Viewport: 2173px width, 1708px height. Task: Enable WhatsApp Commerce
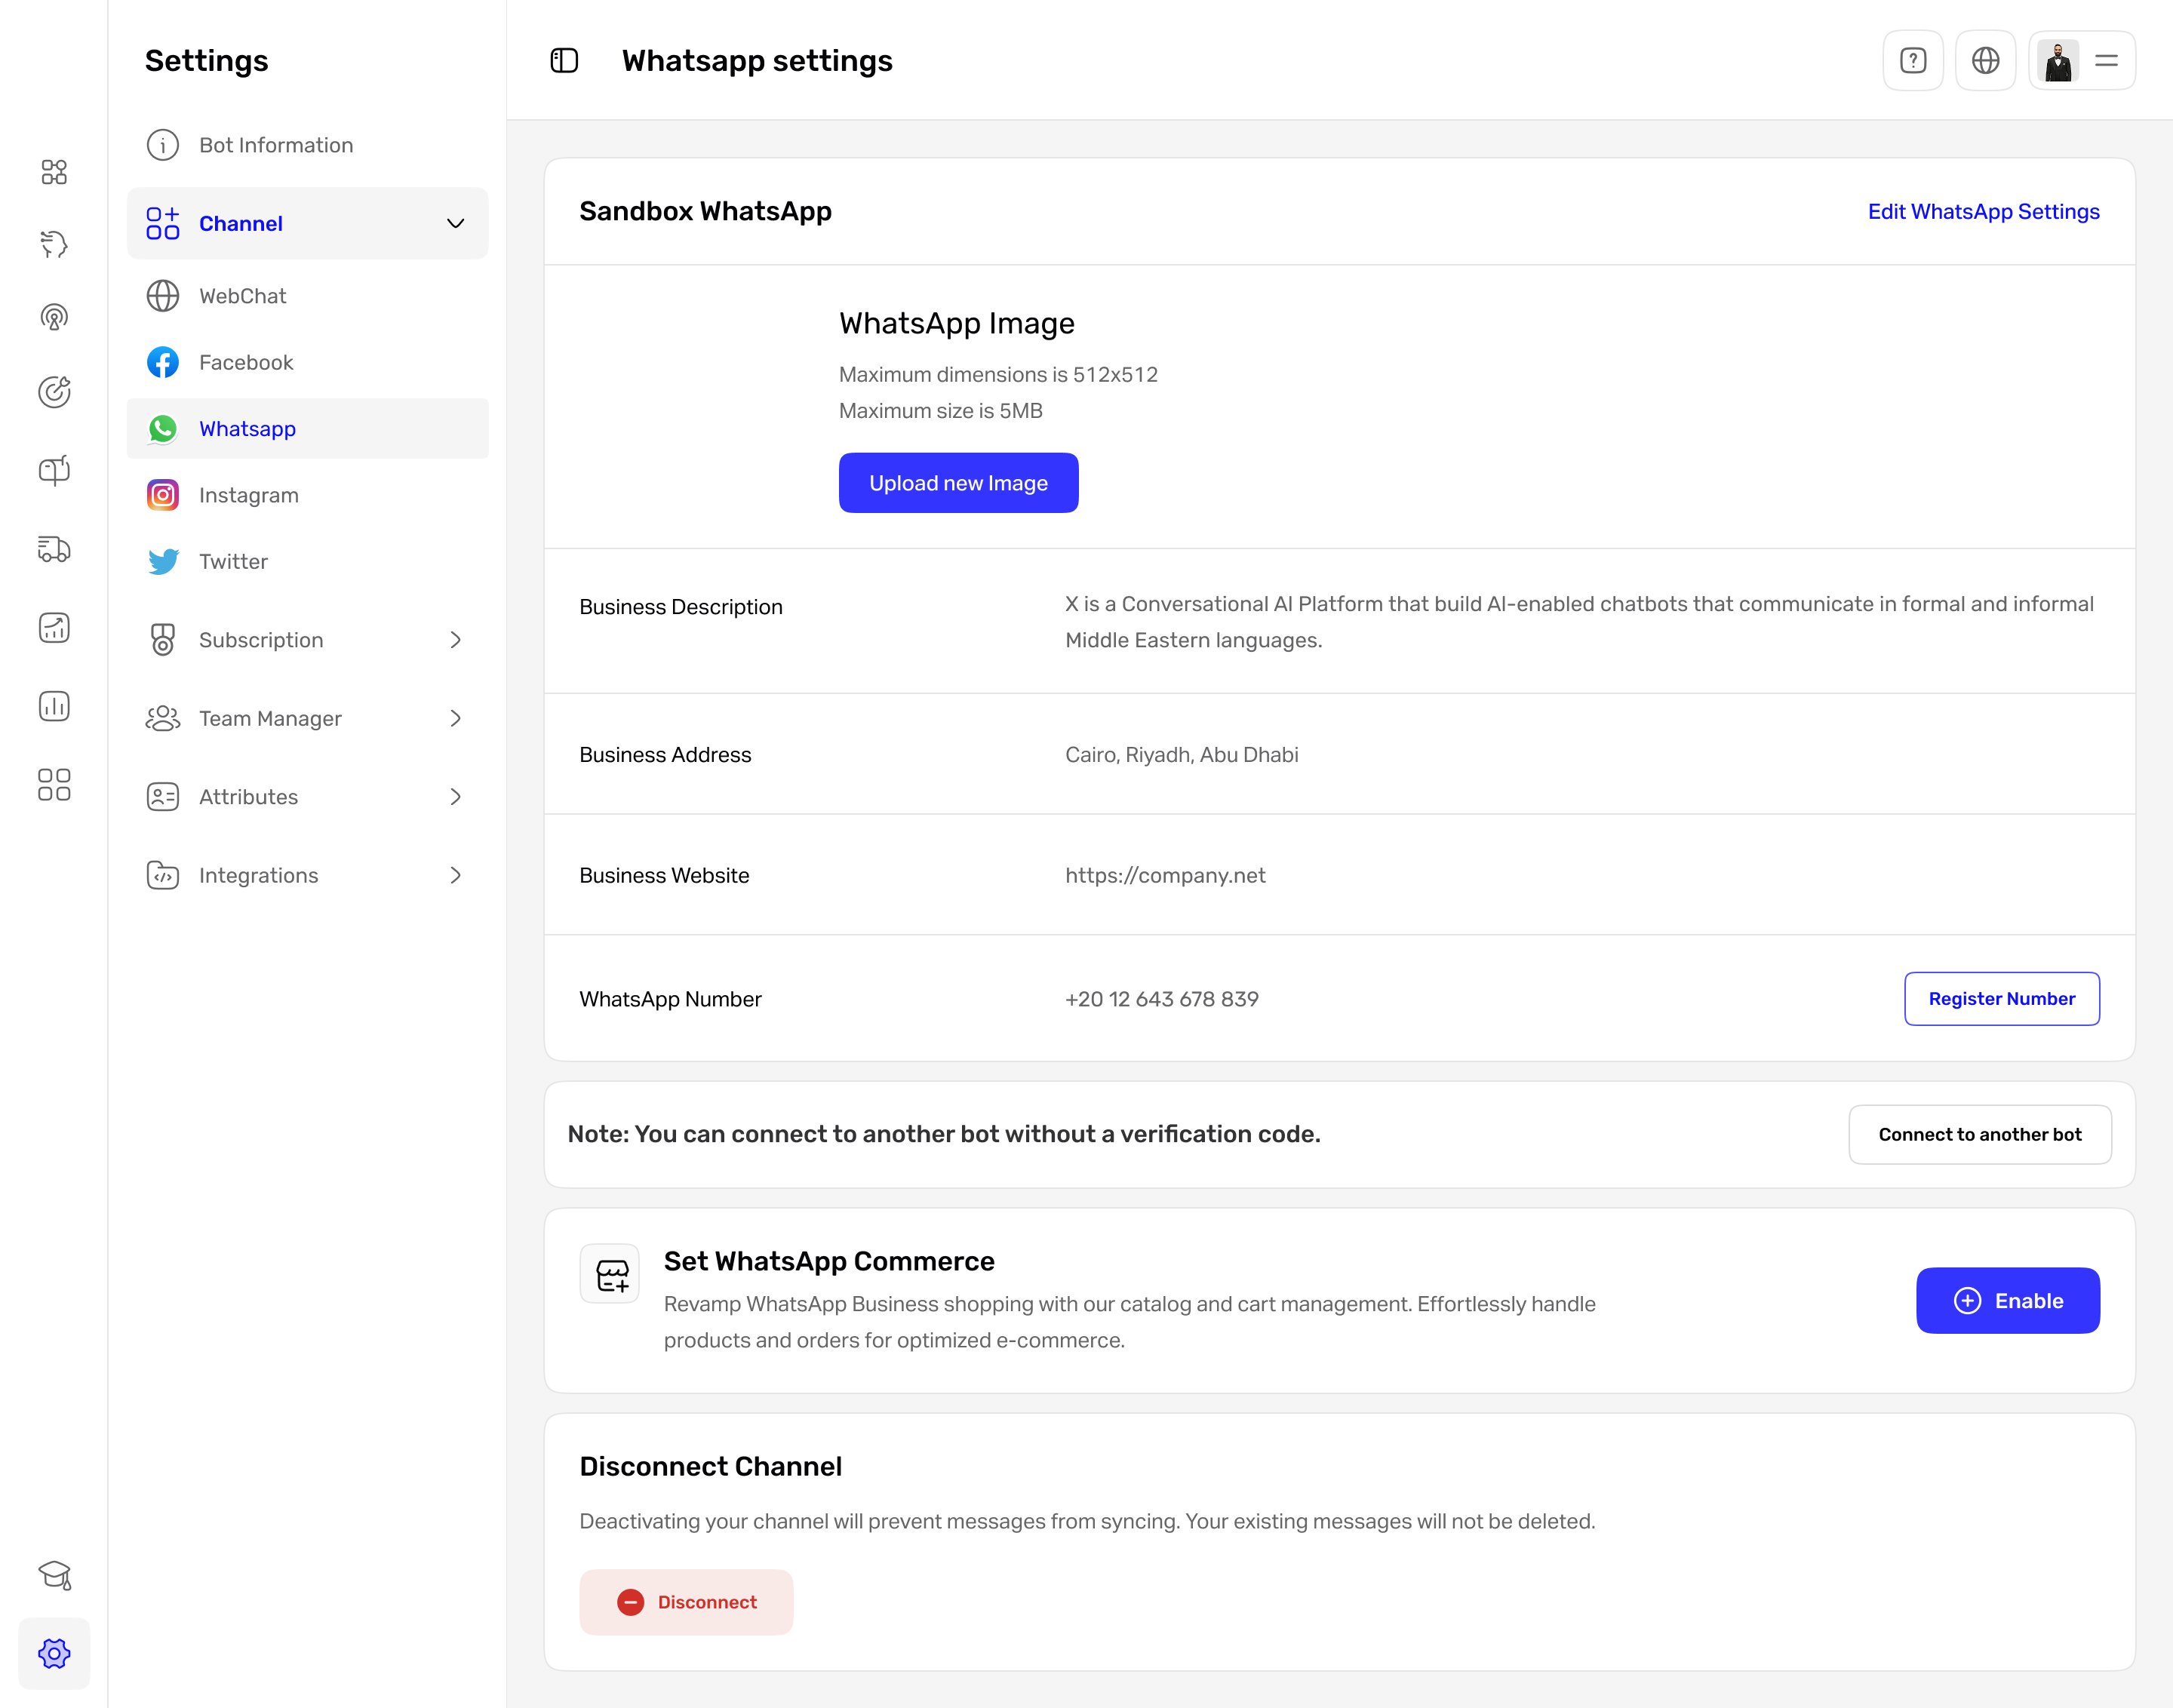(2008, 1301)
